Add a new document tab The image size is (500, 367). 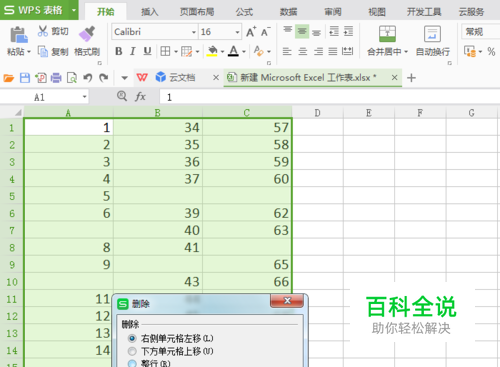[x=411, y=78]
